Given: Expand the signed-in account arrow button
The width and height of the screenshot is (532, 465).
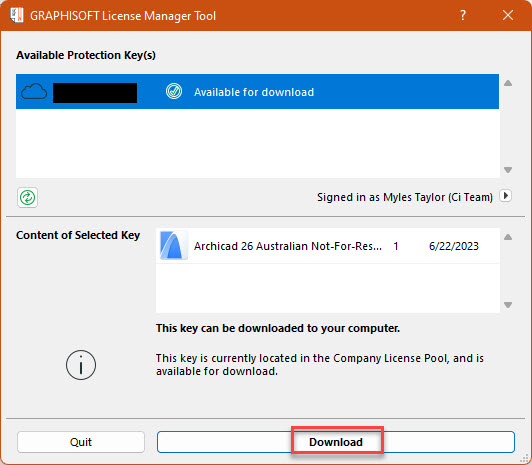Looking at the screenshot, I should point(506,196).
